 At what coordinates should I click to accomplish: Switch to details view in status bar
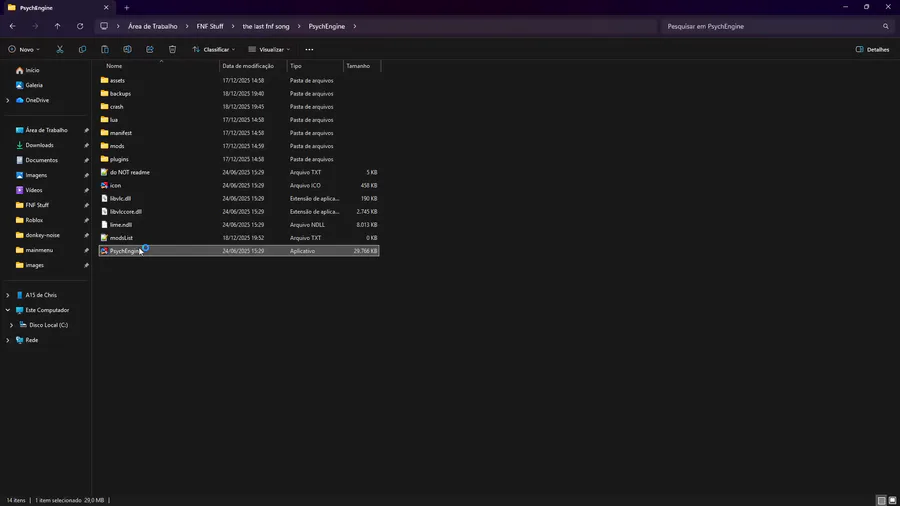point(881,500)
